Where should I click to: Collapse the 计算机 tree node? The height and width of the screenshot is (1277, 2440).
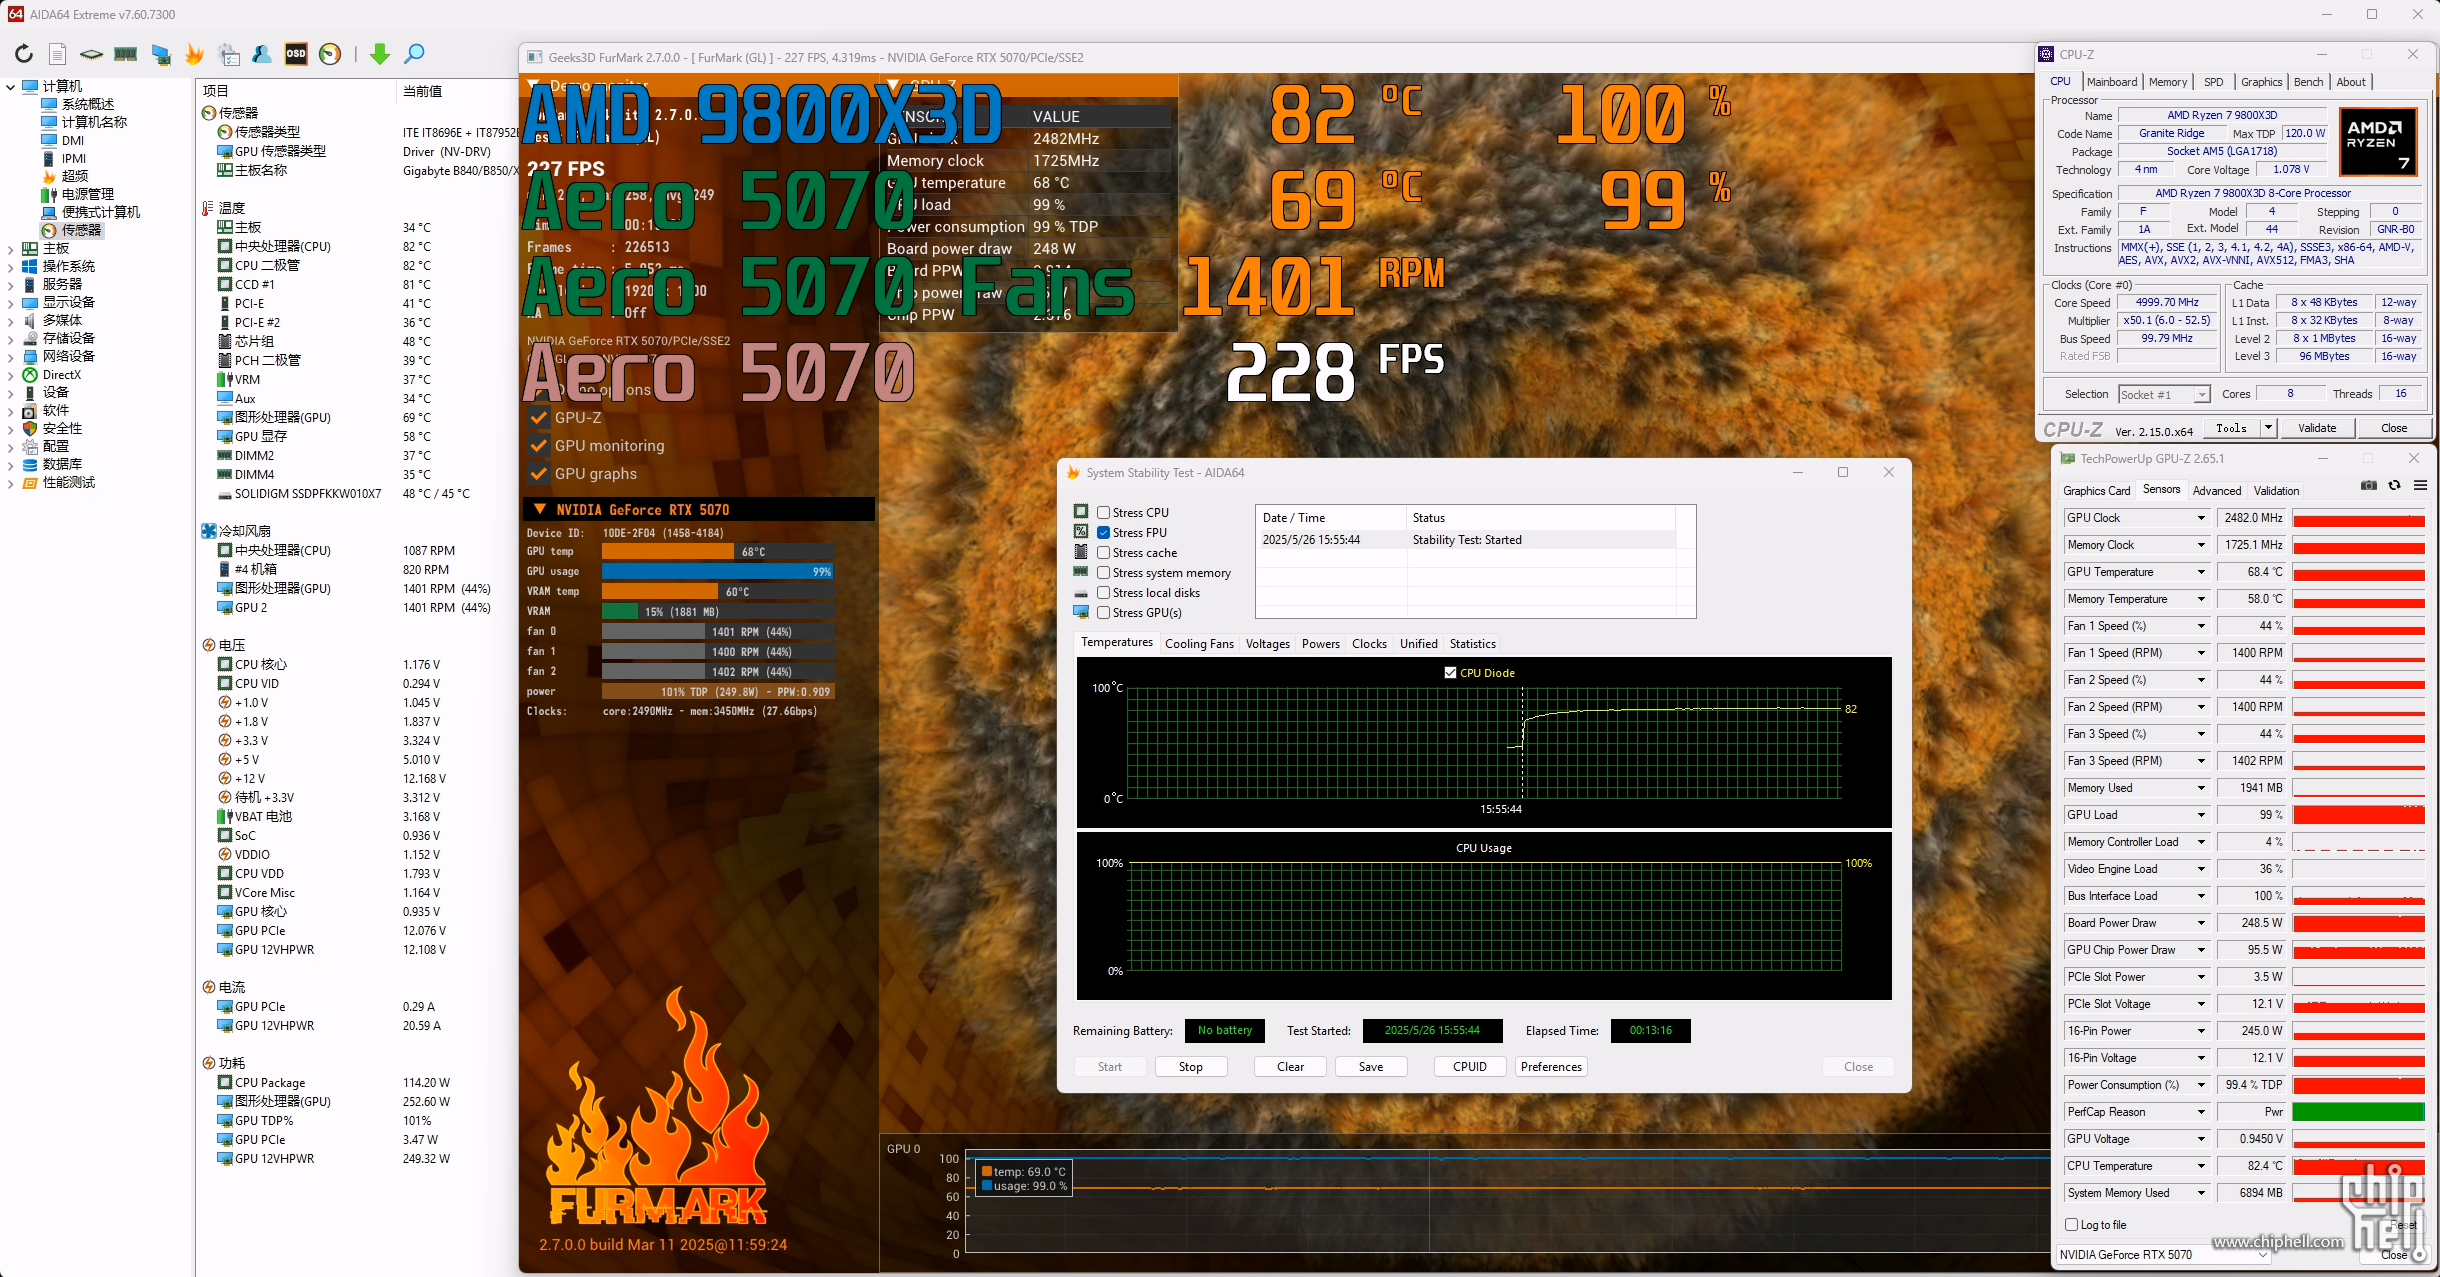click(10, 87)
